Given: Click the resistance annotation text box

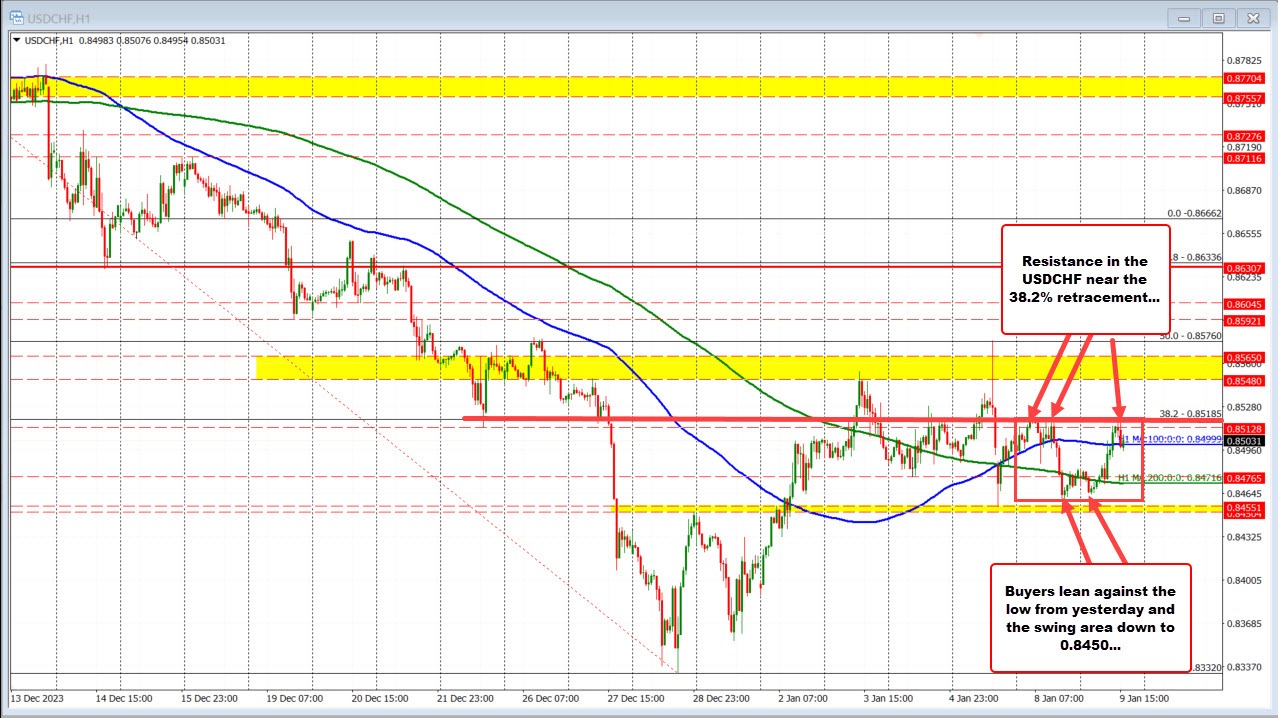Looking at the screenshot, I should coord(1086,280).
